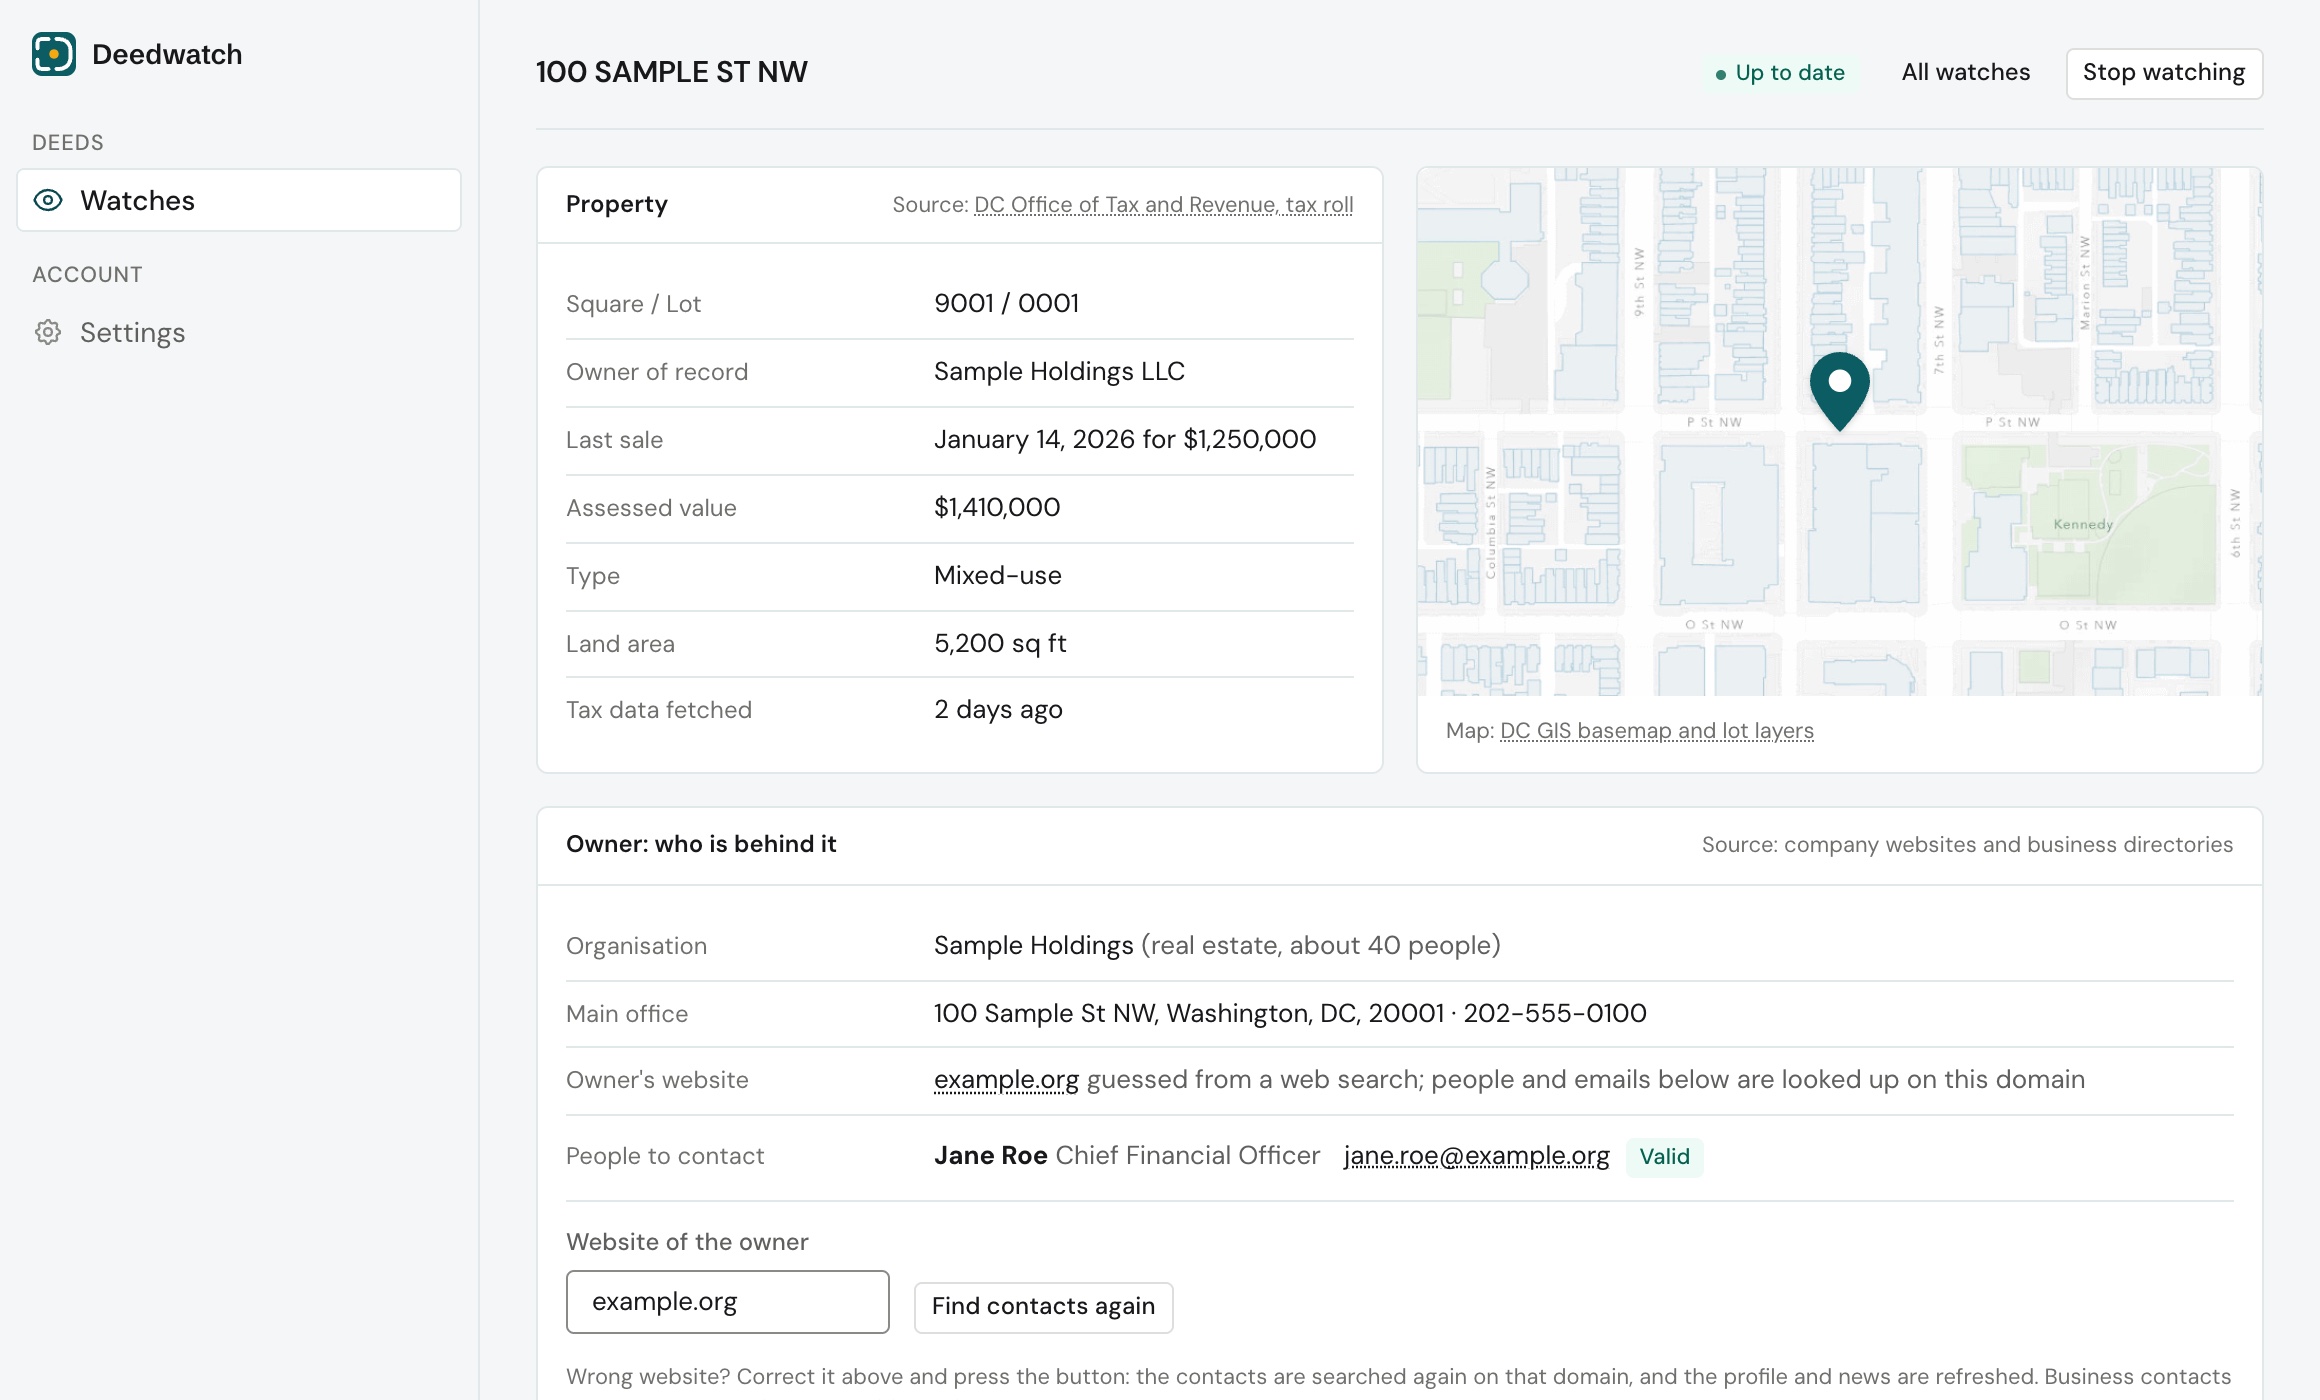Click Find contacts again button
The image size is (2320, 1400).
1043,1307
